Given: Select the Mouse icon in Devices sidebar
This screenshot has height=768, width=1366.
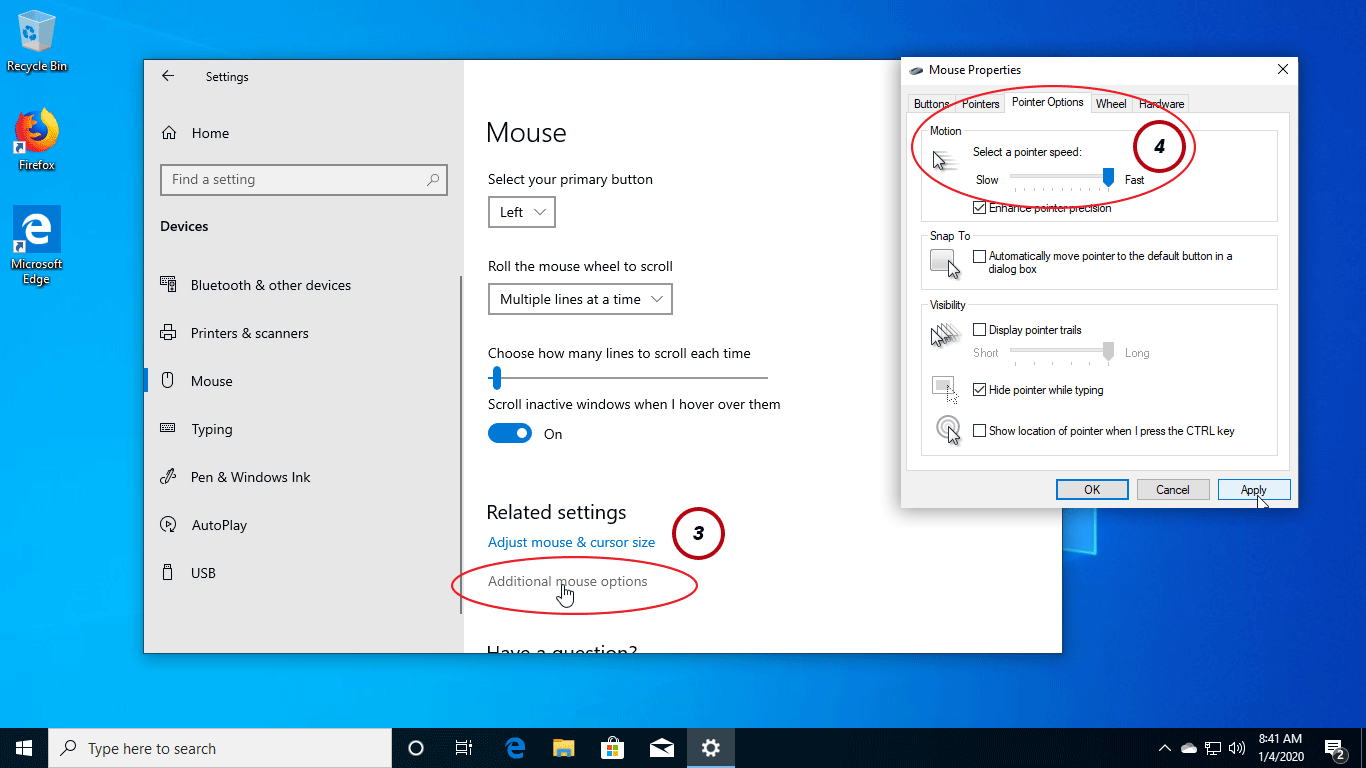Looking at the screenshot, I should coord(212,381).
